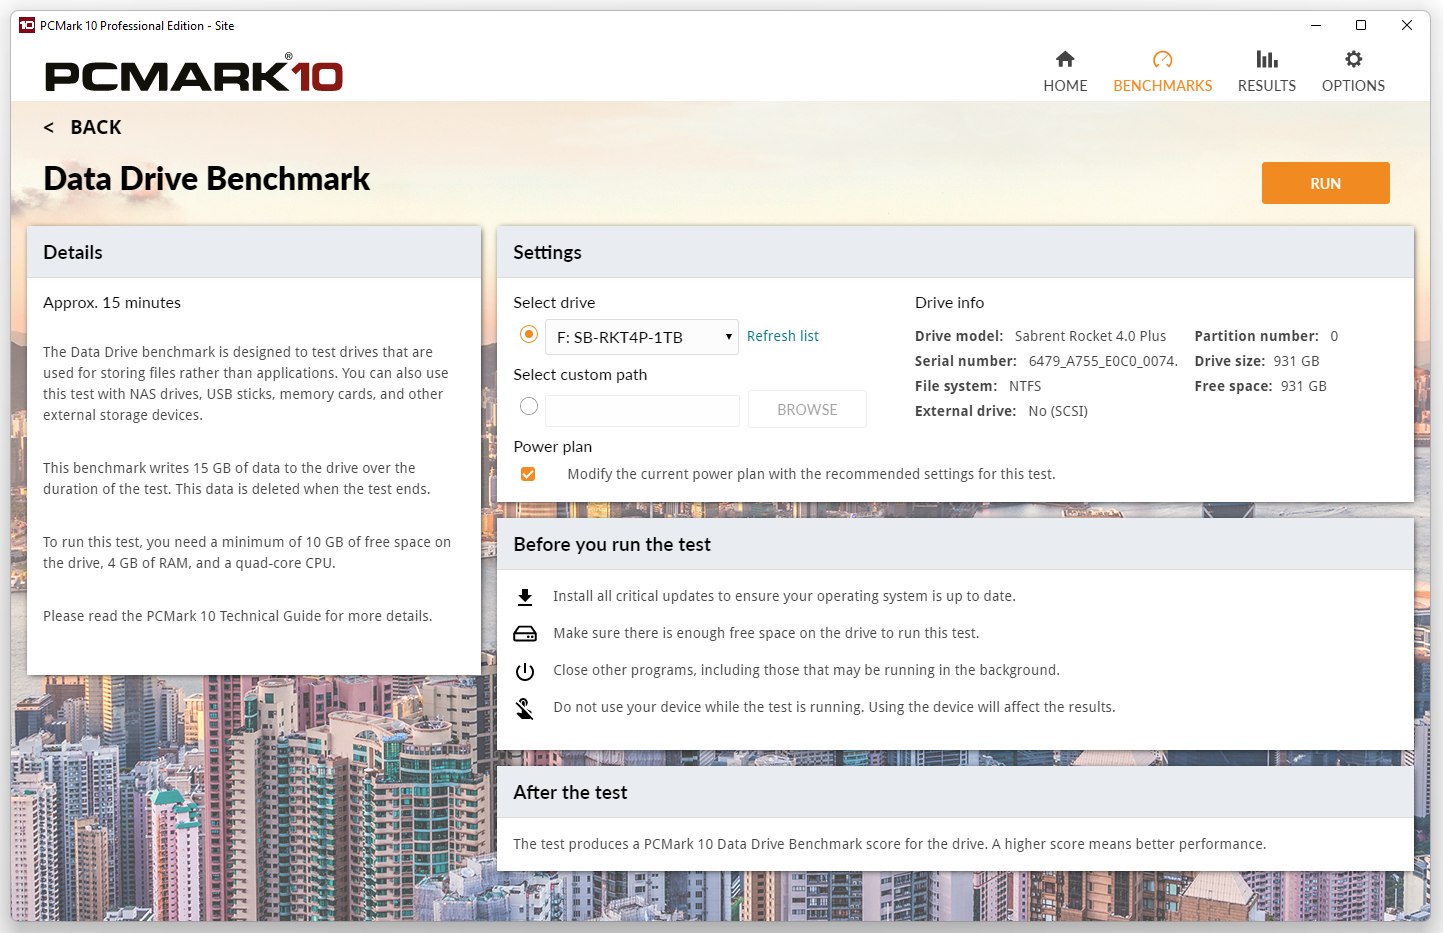Click the drive free space icon
Image resolution: width=1443 pixels, height=933 pixels.
[x=525, y=634]
